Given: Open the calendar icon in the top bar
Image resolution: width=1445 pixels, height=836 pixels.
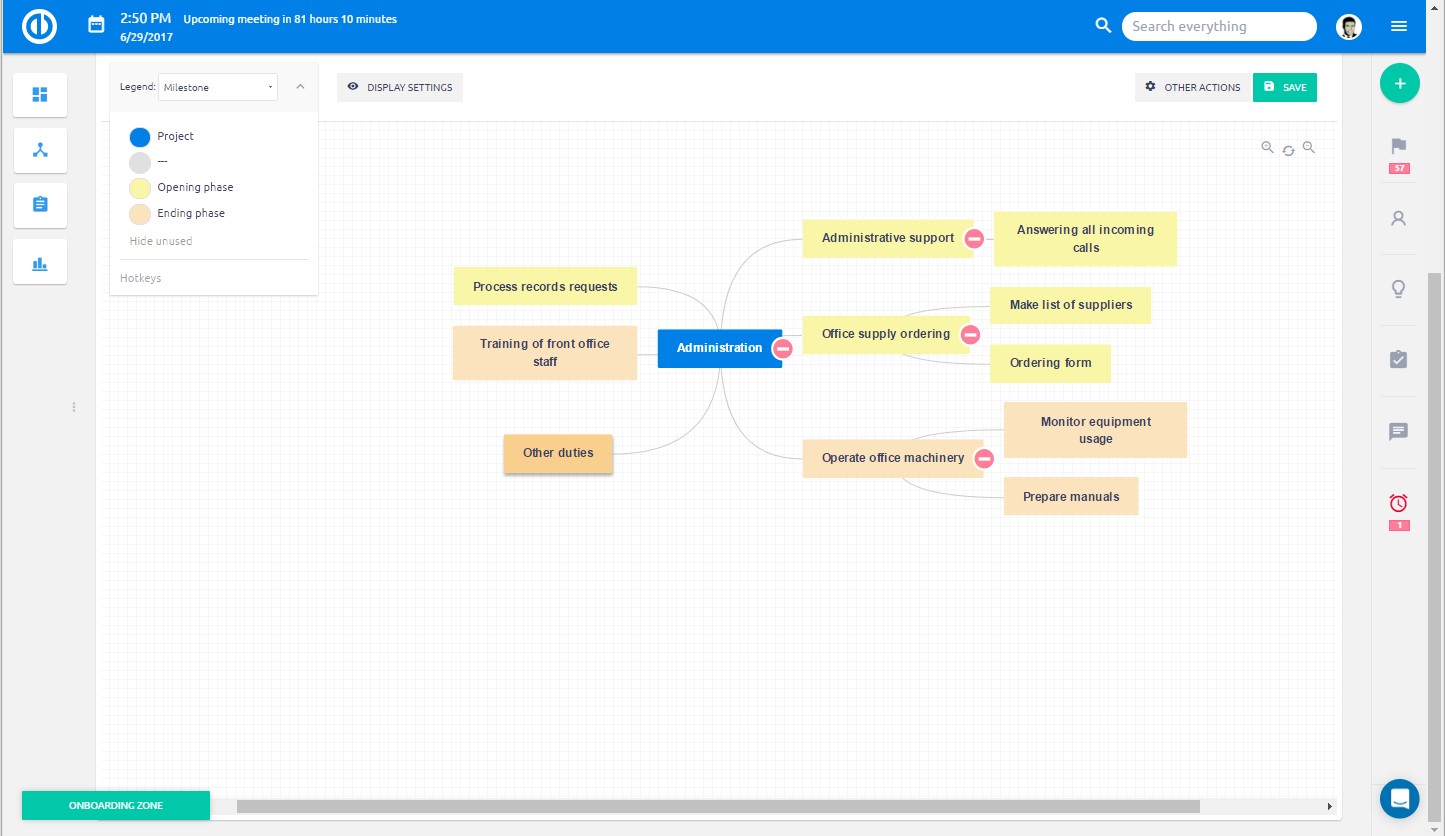Looking at the screenshot, I should click(96, 23).
